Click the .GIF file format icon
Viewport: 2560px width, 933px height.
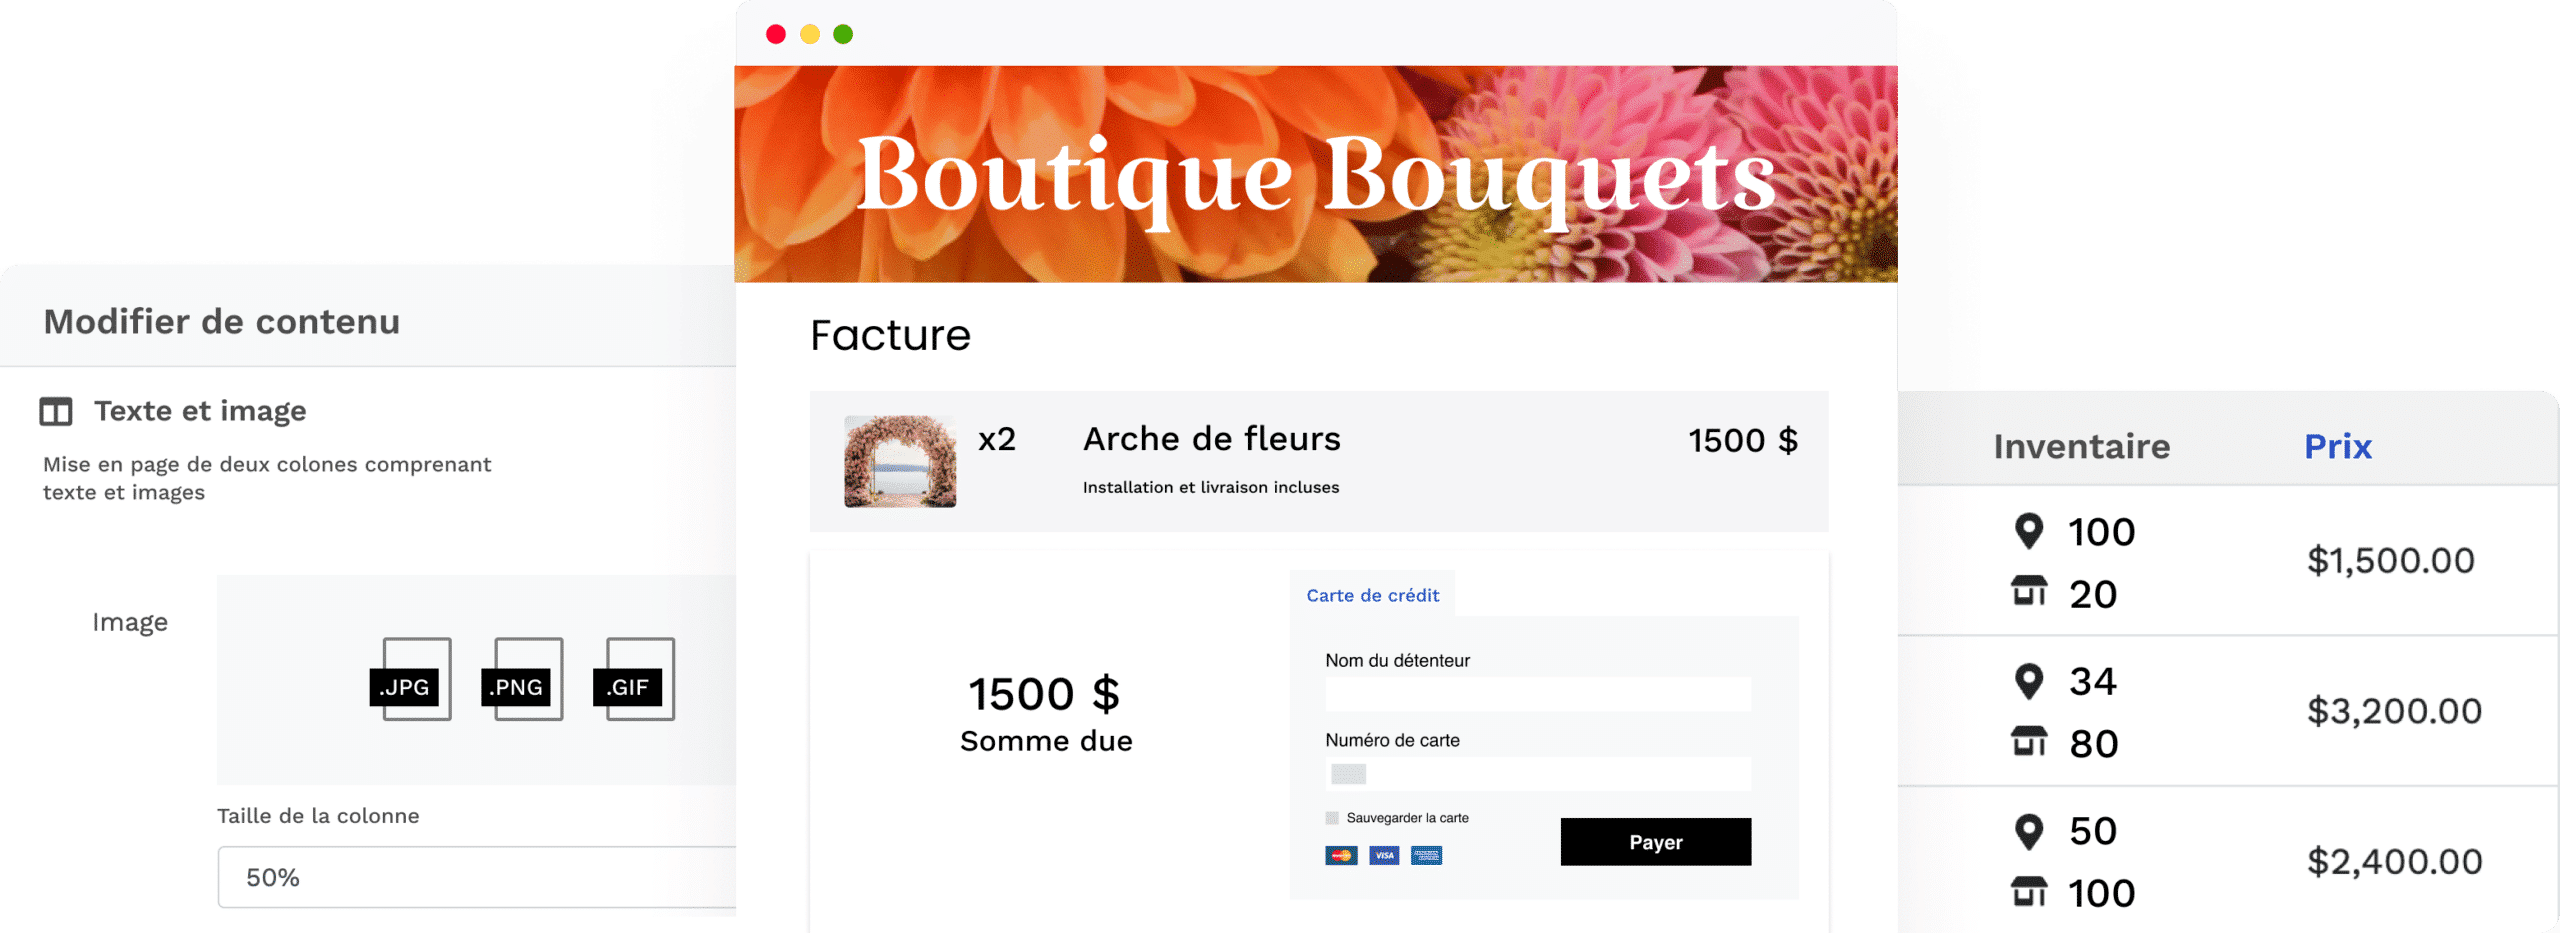(634, 679)
